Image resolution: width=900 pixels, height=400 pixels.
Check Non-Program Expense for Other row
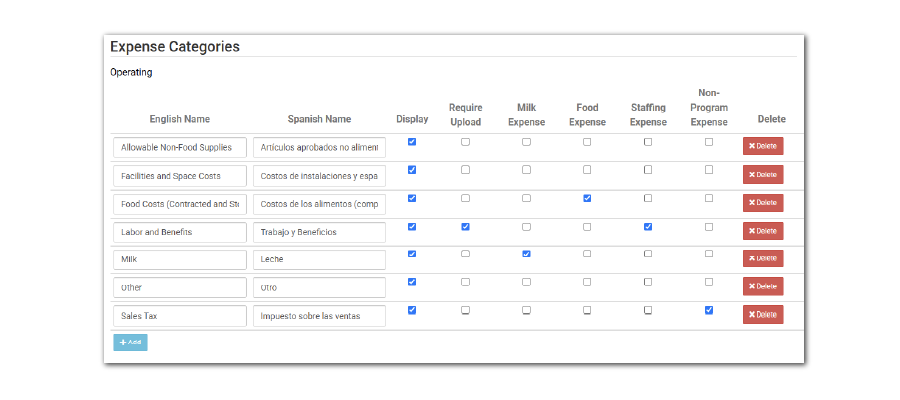tap(709, 282)
